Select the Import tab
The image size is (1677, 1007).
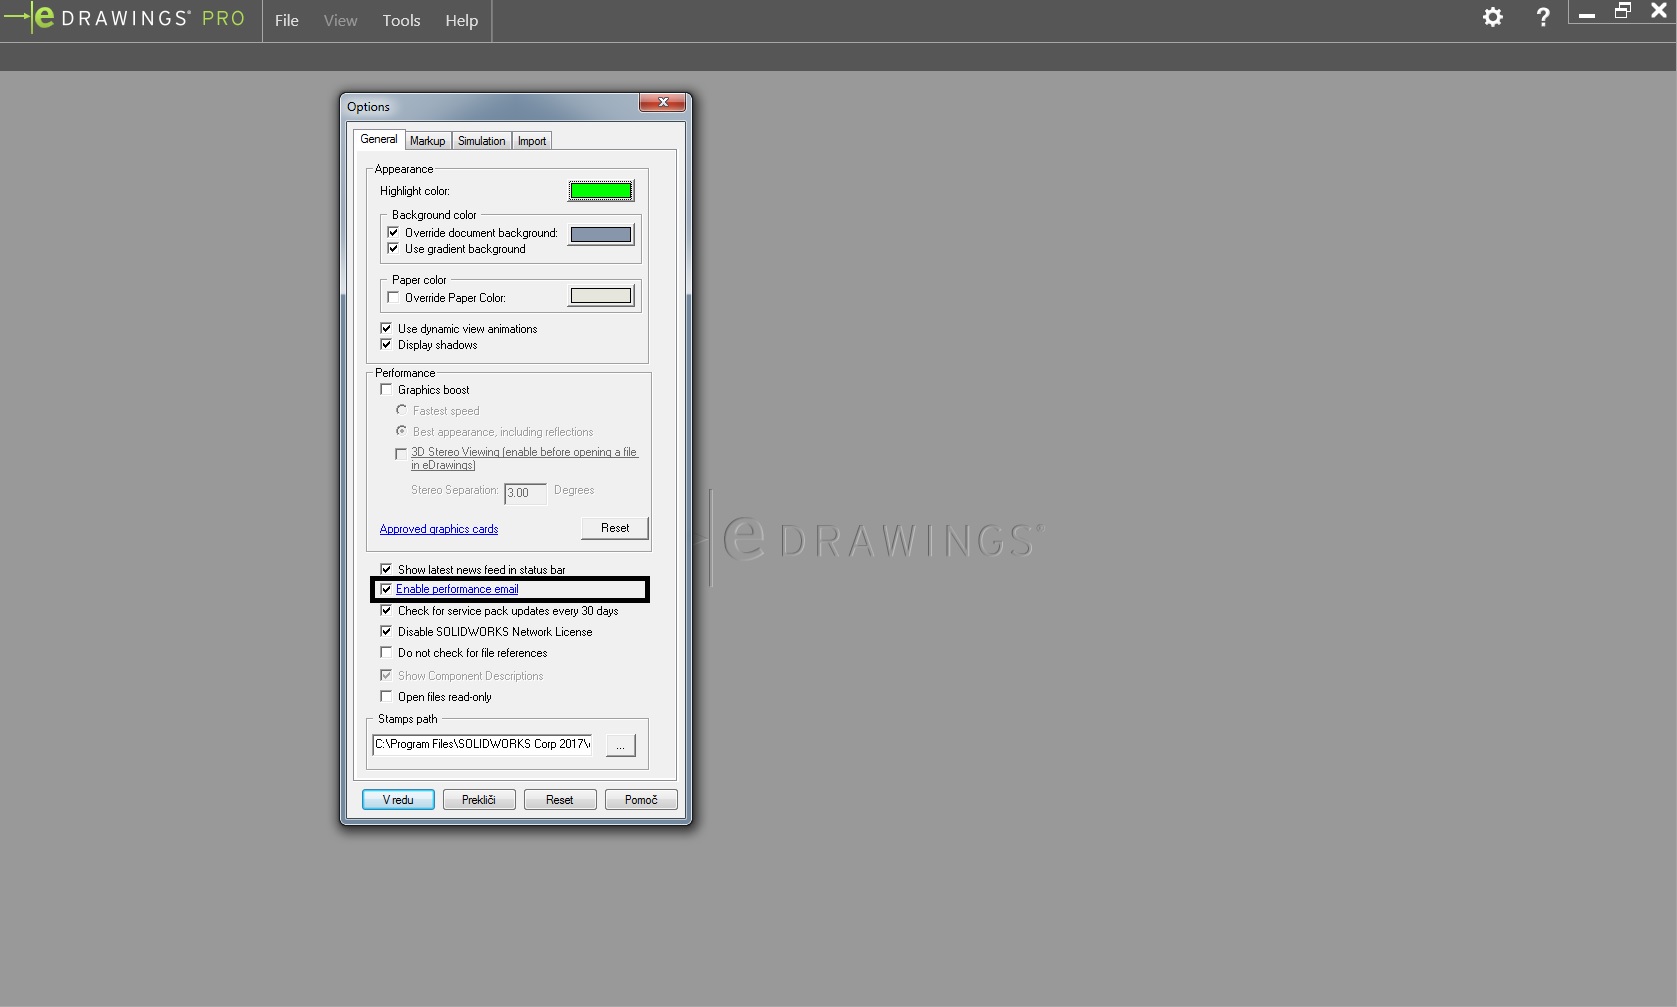point(531,141)
